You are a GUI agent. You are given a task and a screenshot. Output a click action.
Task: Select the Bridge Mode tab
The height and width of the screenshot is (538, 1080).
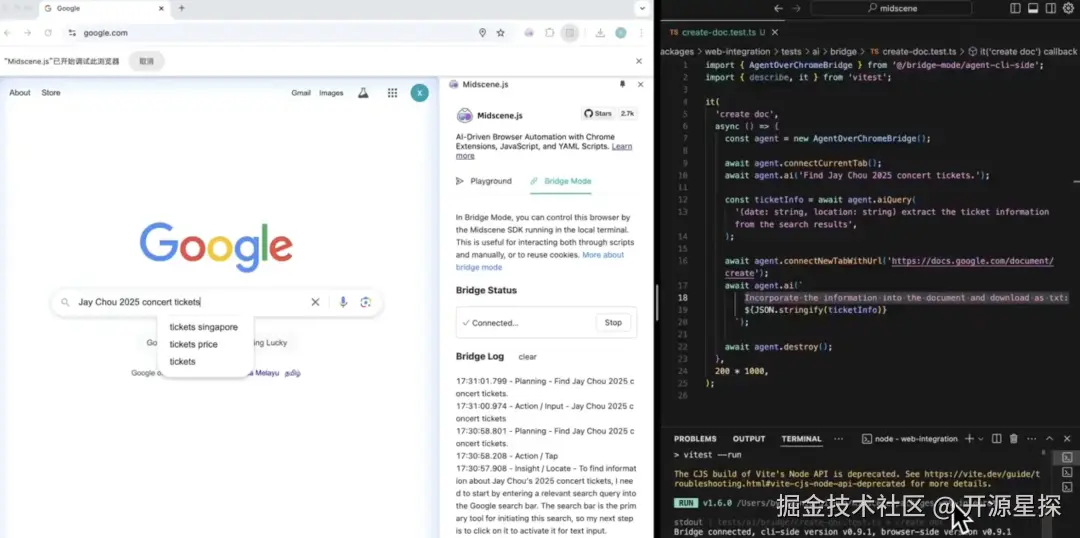point(561,181)
